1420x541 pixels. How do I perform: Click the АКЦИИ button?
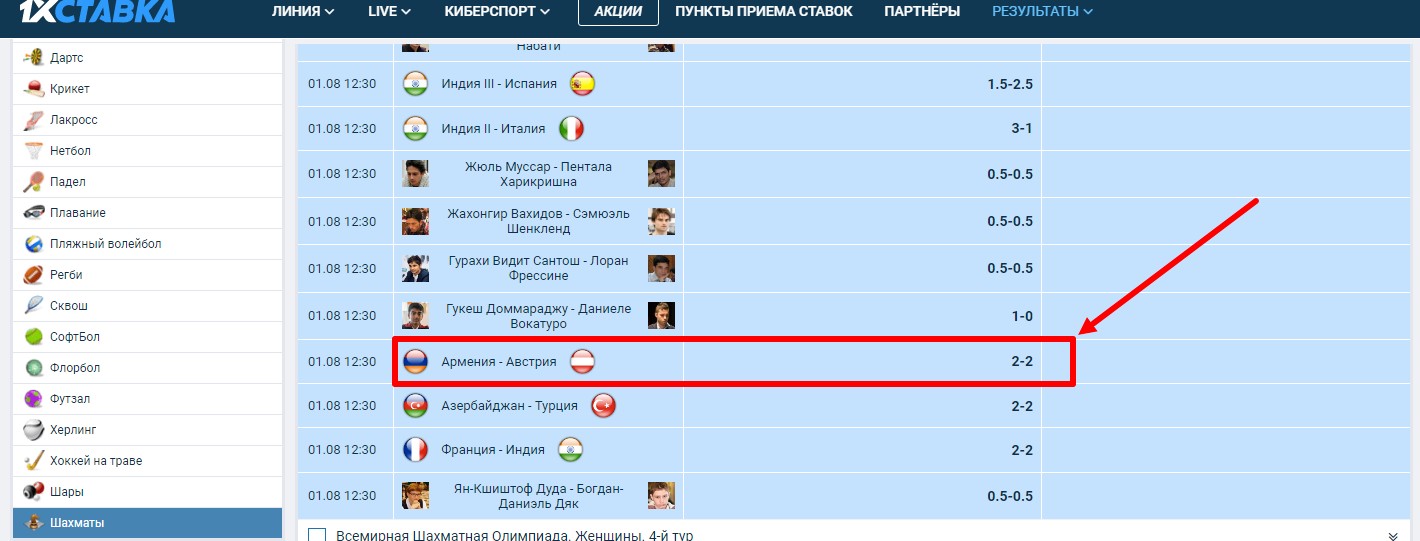(x=618, y=12)
